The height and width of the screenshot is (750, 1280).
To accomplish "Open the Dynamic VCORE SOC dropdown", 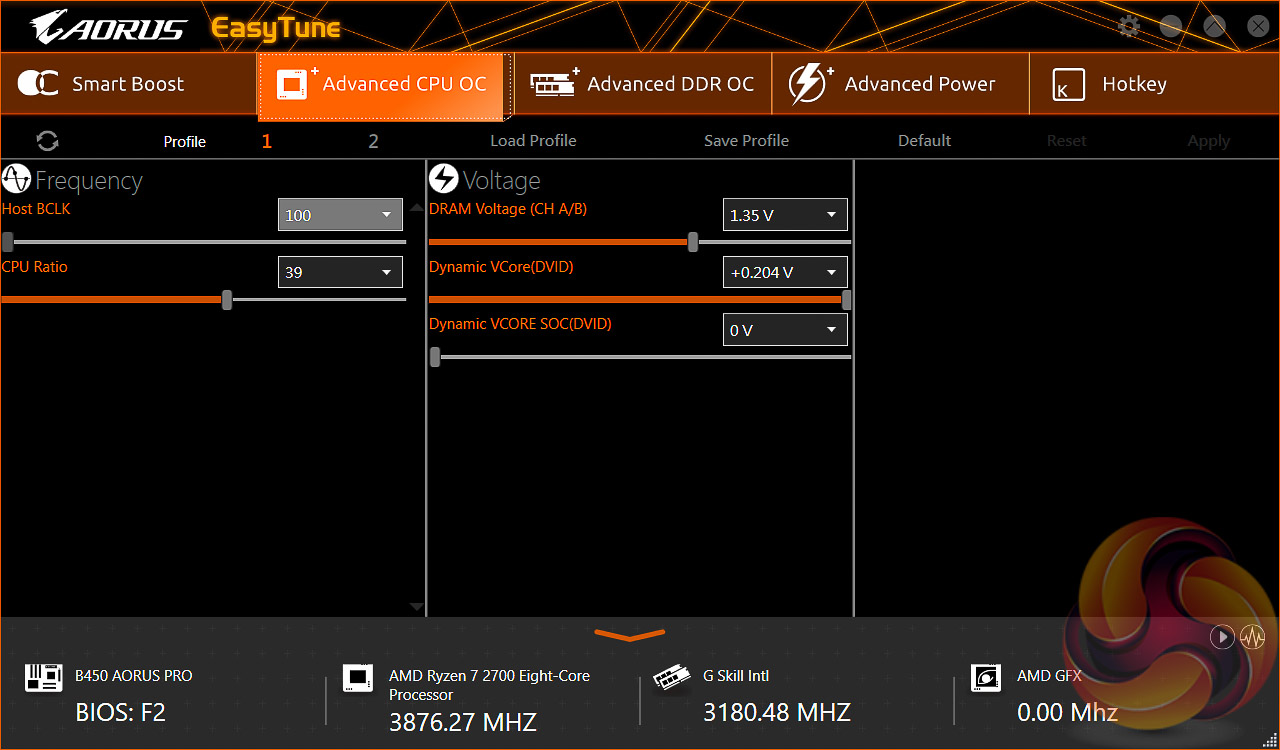I will pos(785,330).
